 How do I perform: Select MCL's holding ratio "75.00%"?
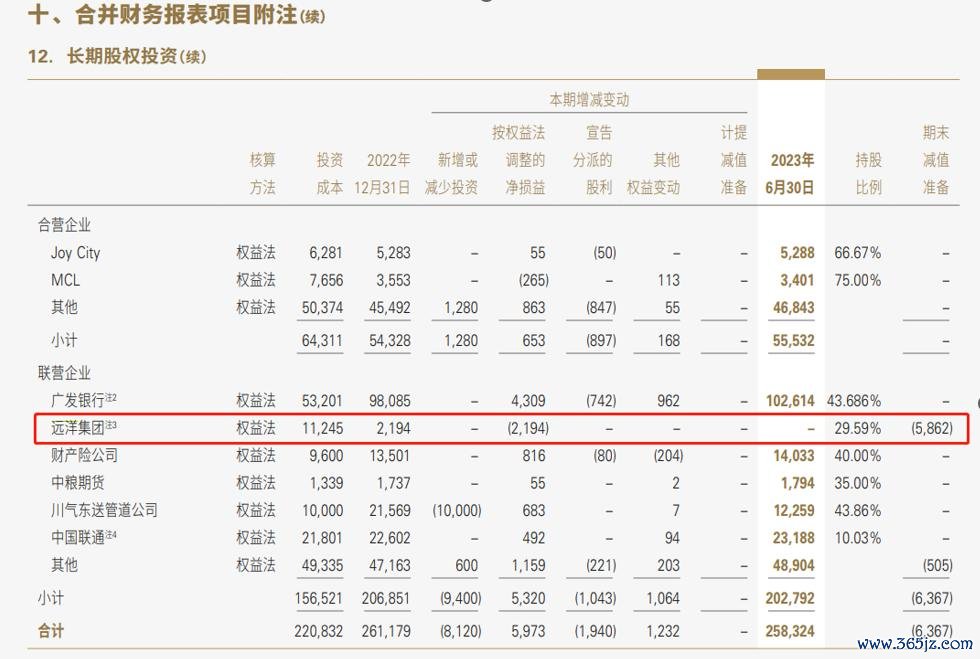pos(858,280)
